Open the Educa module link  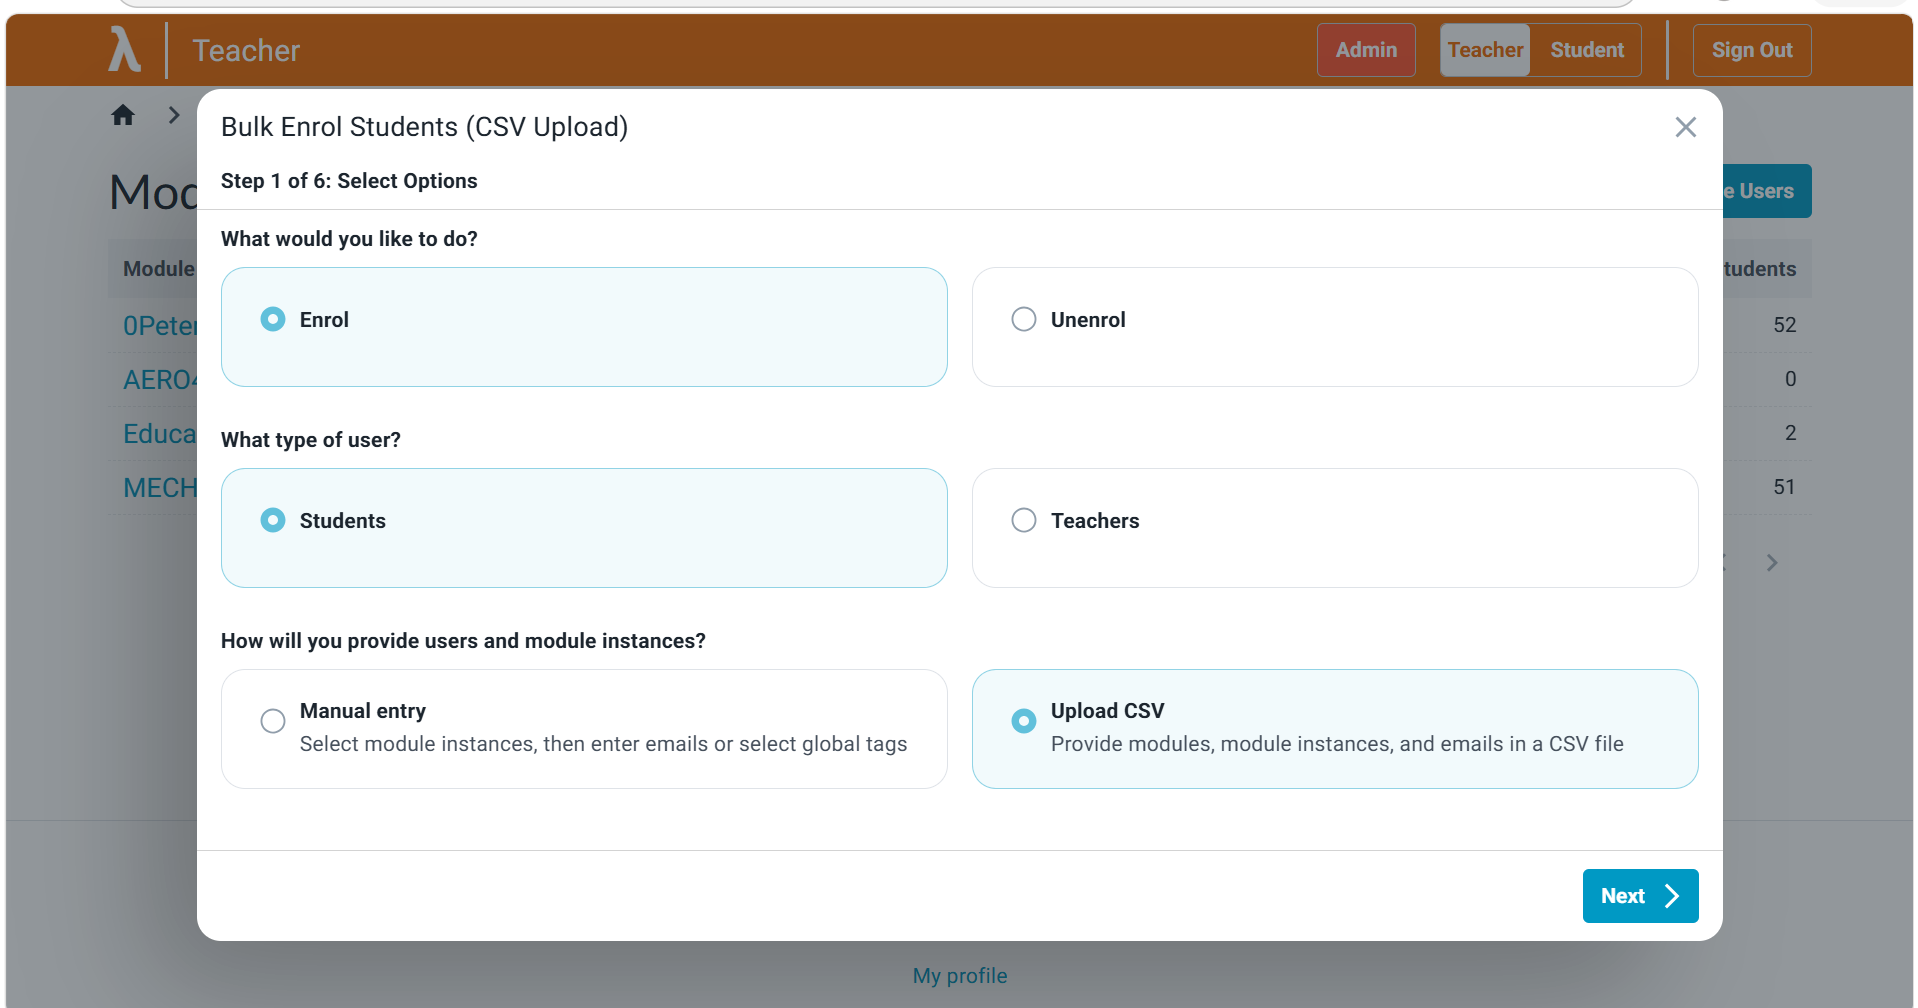160,434
